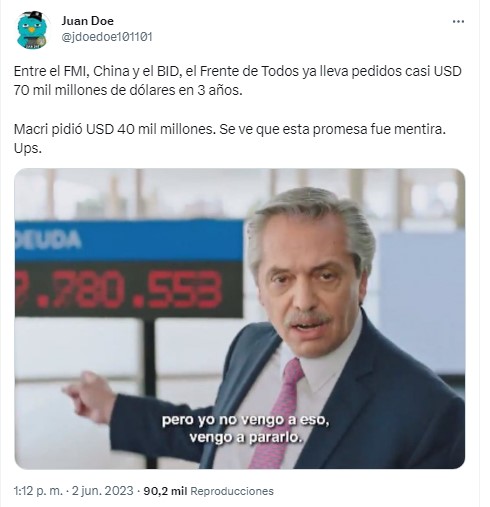
Task: Play the embedded video thumbnail
Action: (x=240, y=318)
